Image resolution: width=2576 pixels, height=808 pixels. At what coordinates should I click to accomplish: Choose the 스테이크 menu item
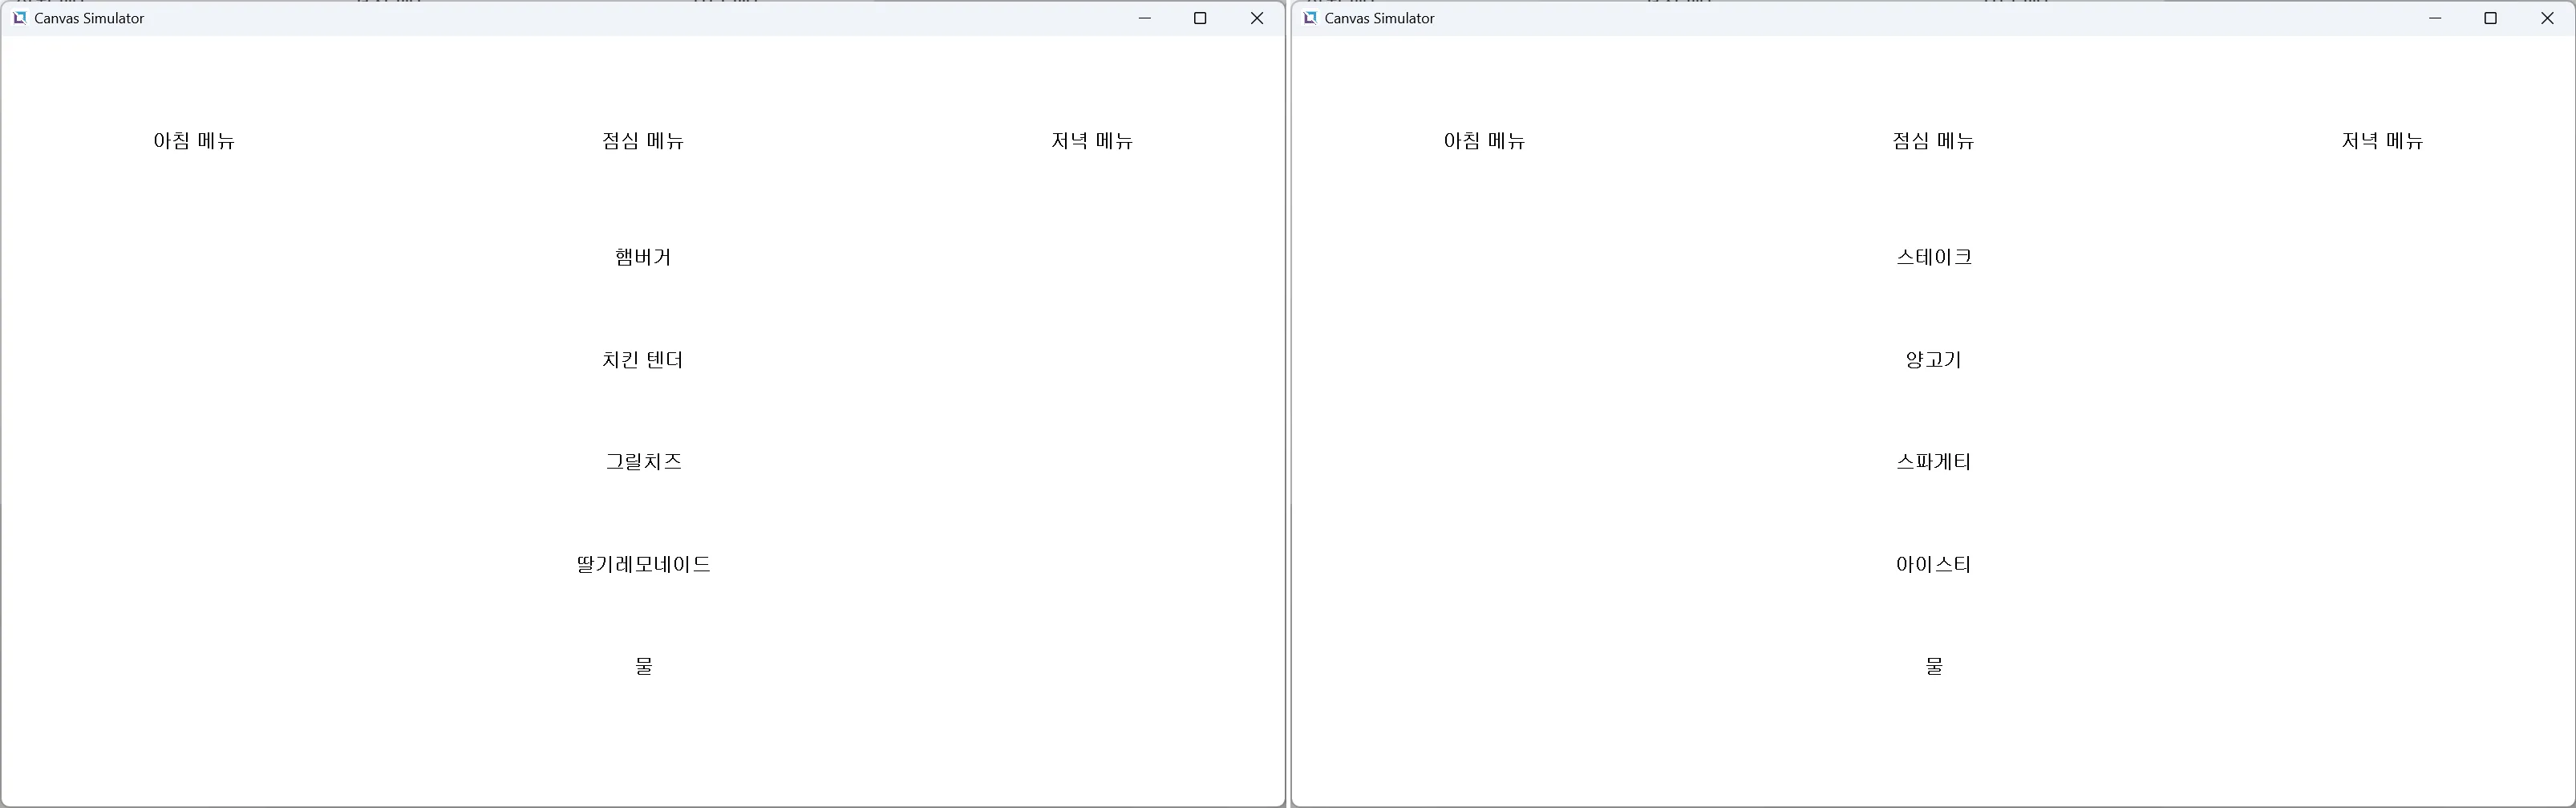[1933, 257]
